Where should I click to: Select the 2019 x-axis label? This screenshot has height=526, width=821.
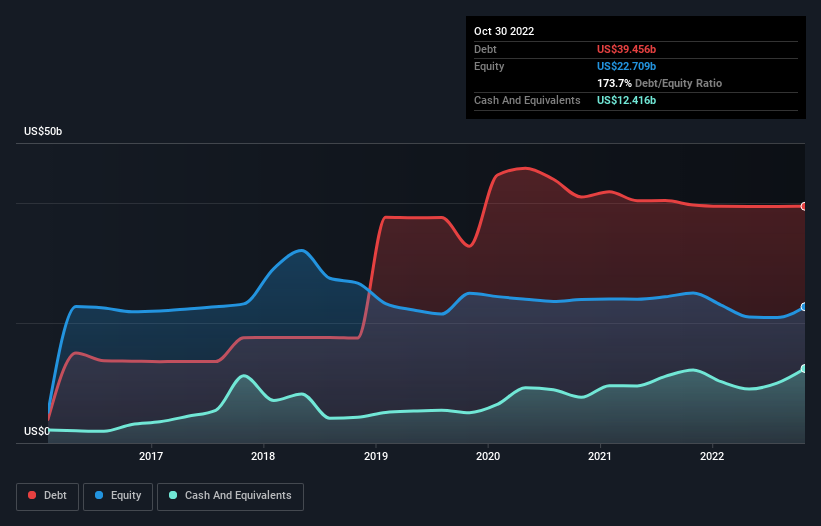pos(376,456)
